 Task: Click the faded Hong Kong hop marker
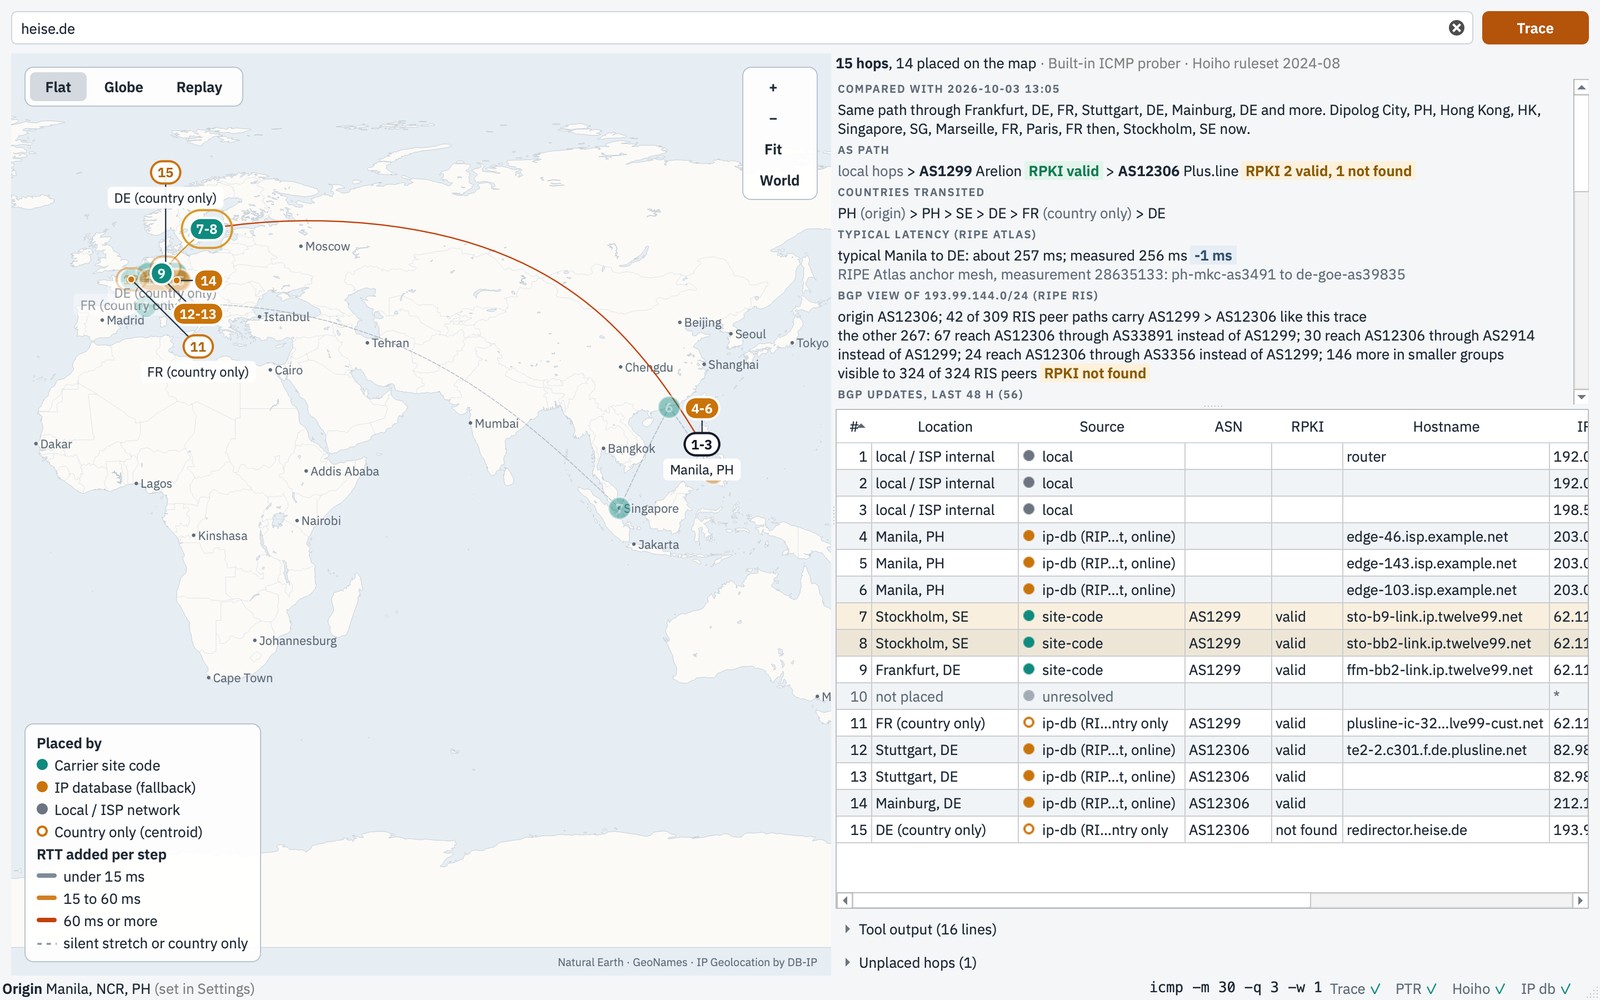coord(669,407)
